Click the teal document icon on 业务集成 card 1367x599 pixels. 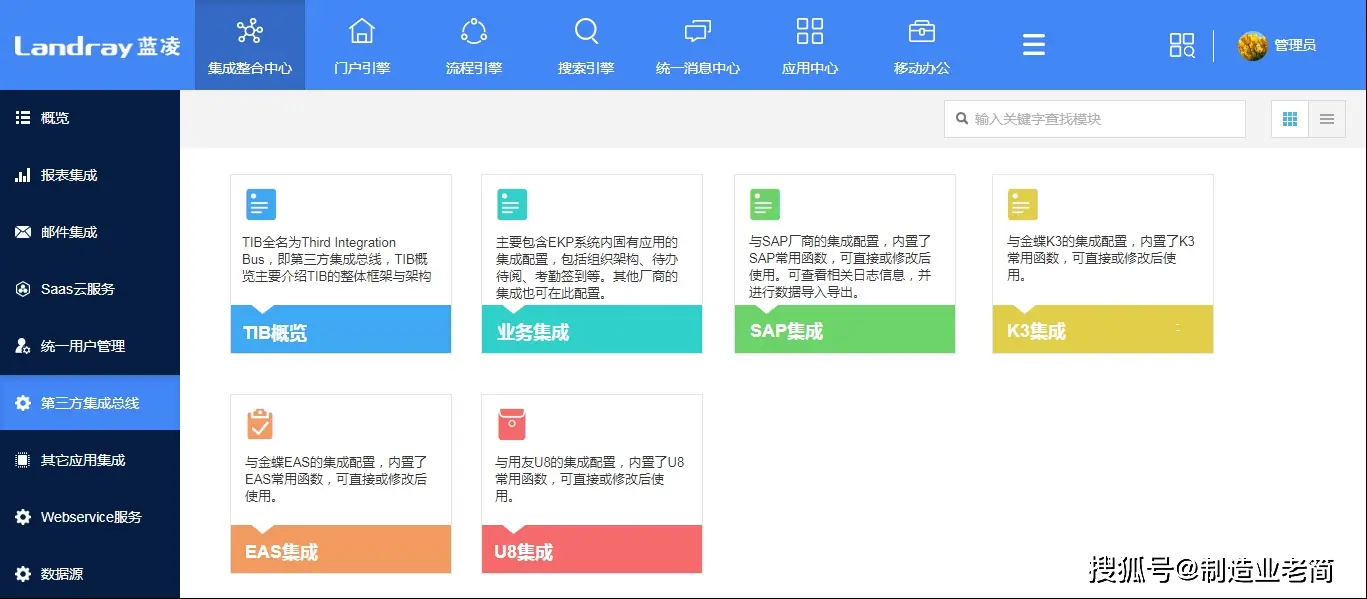(x=512, y=205)
